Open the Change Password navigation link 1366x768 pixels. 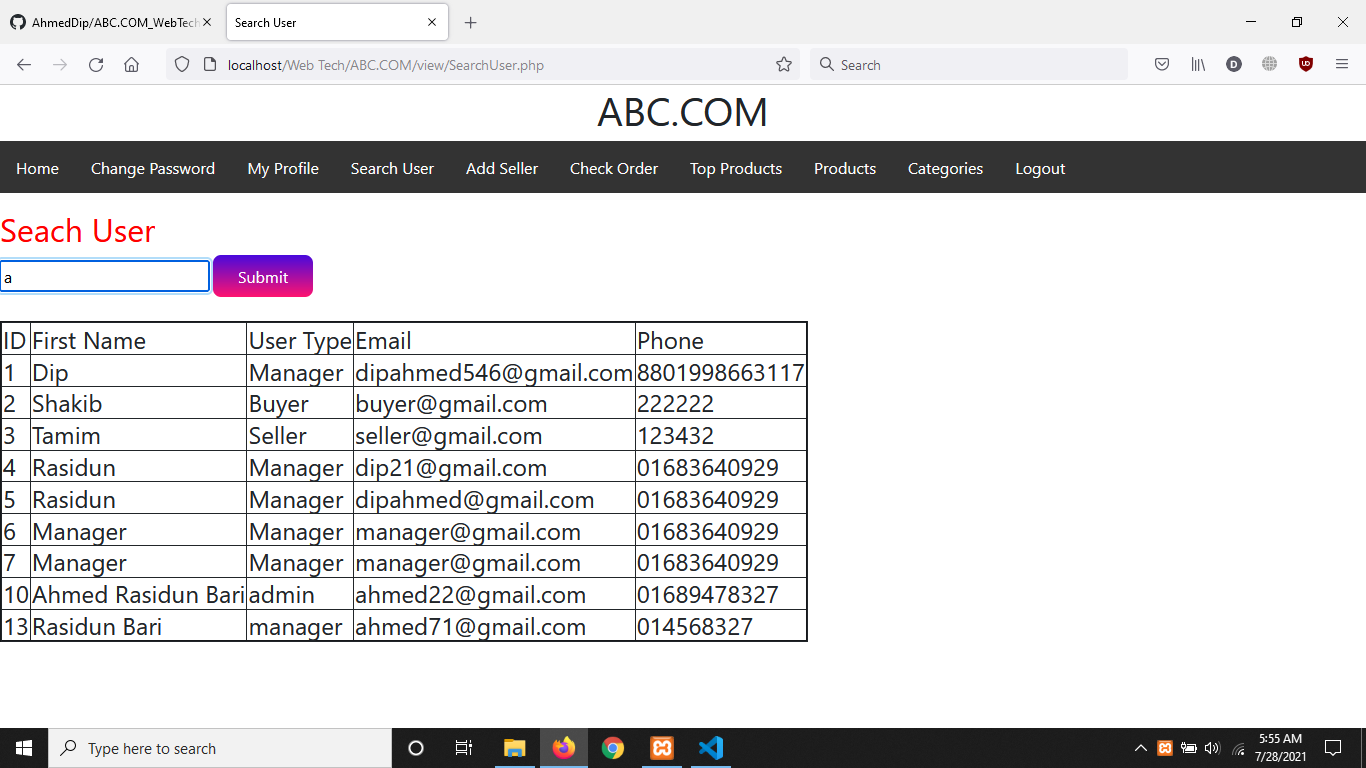(152, 168)
